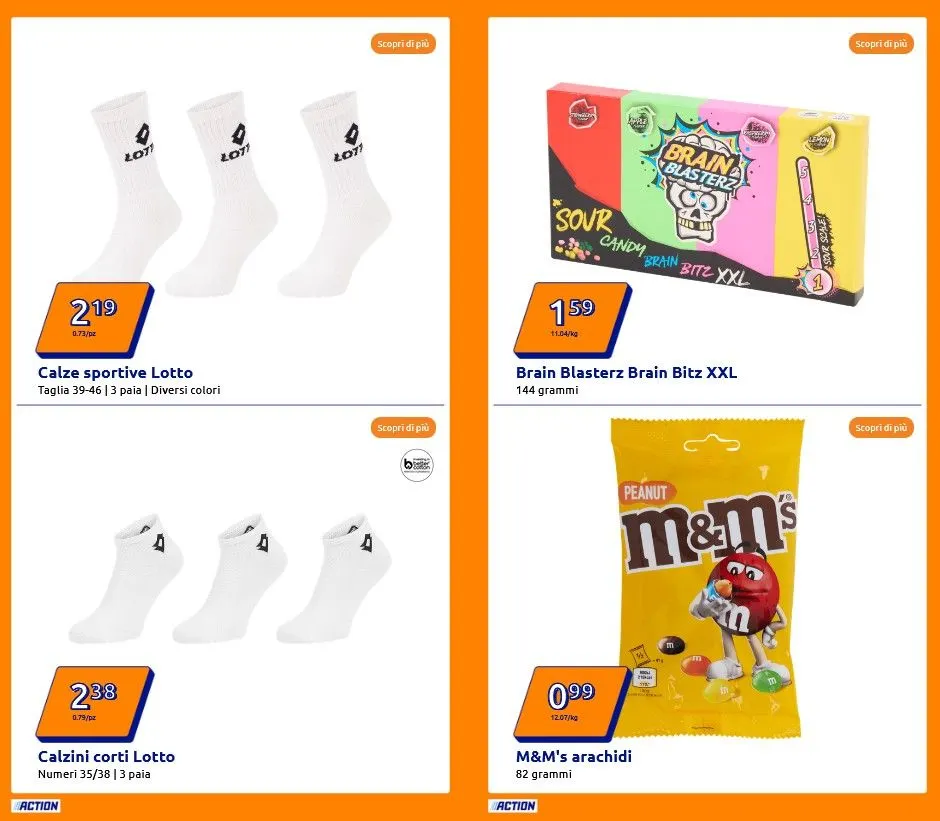This screenshot has height=821, width=940.
Task: Open the Calze sportive Lotto title link
Action: point(115,372)
